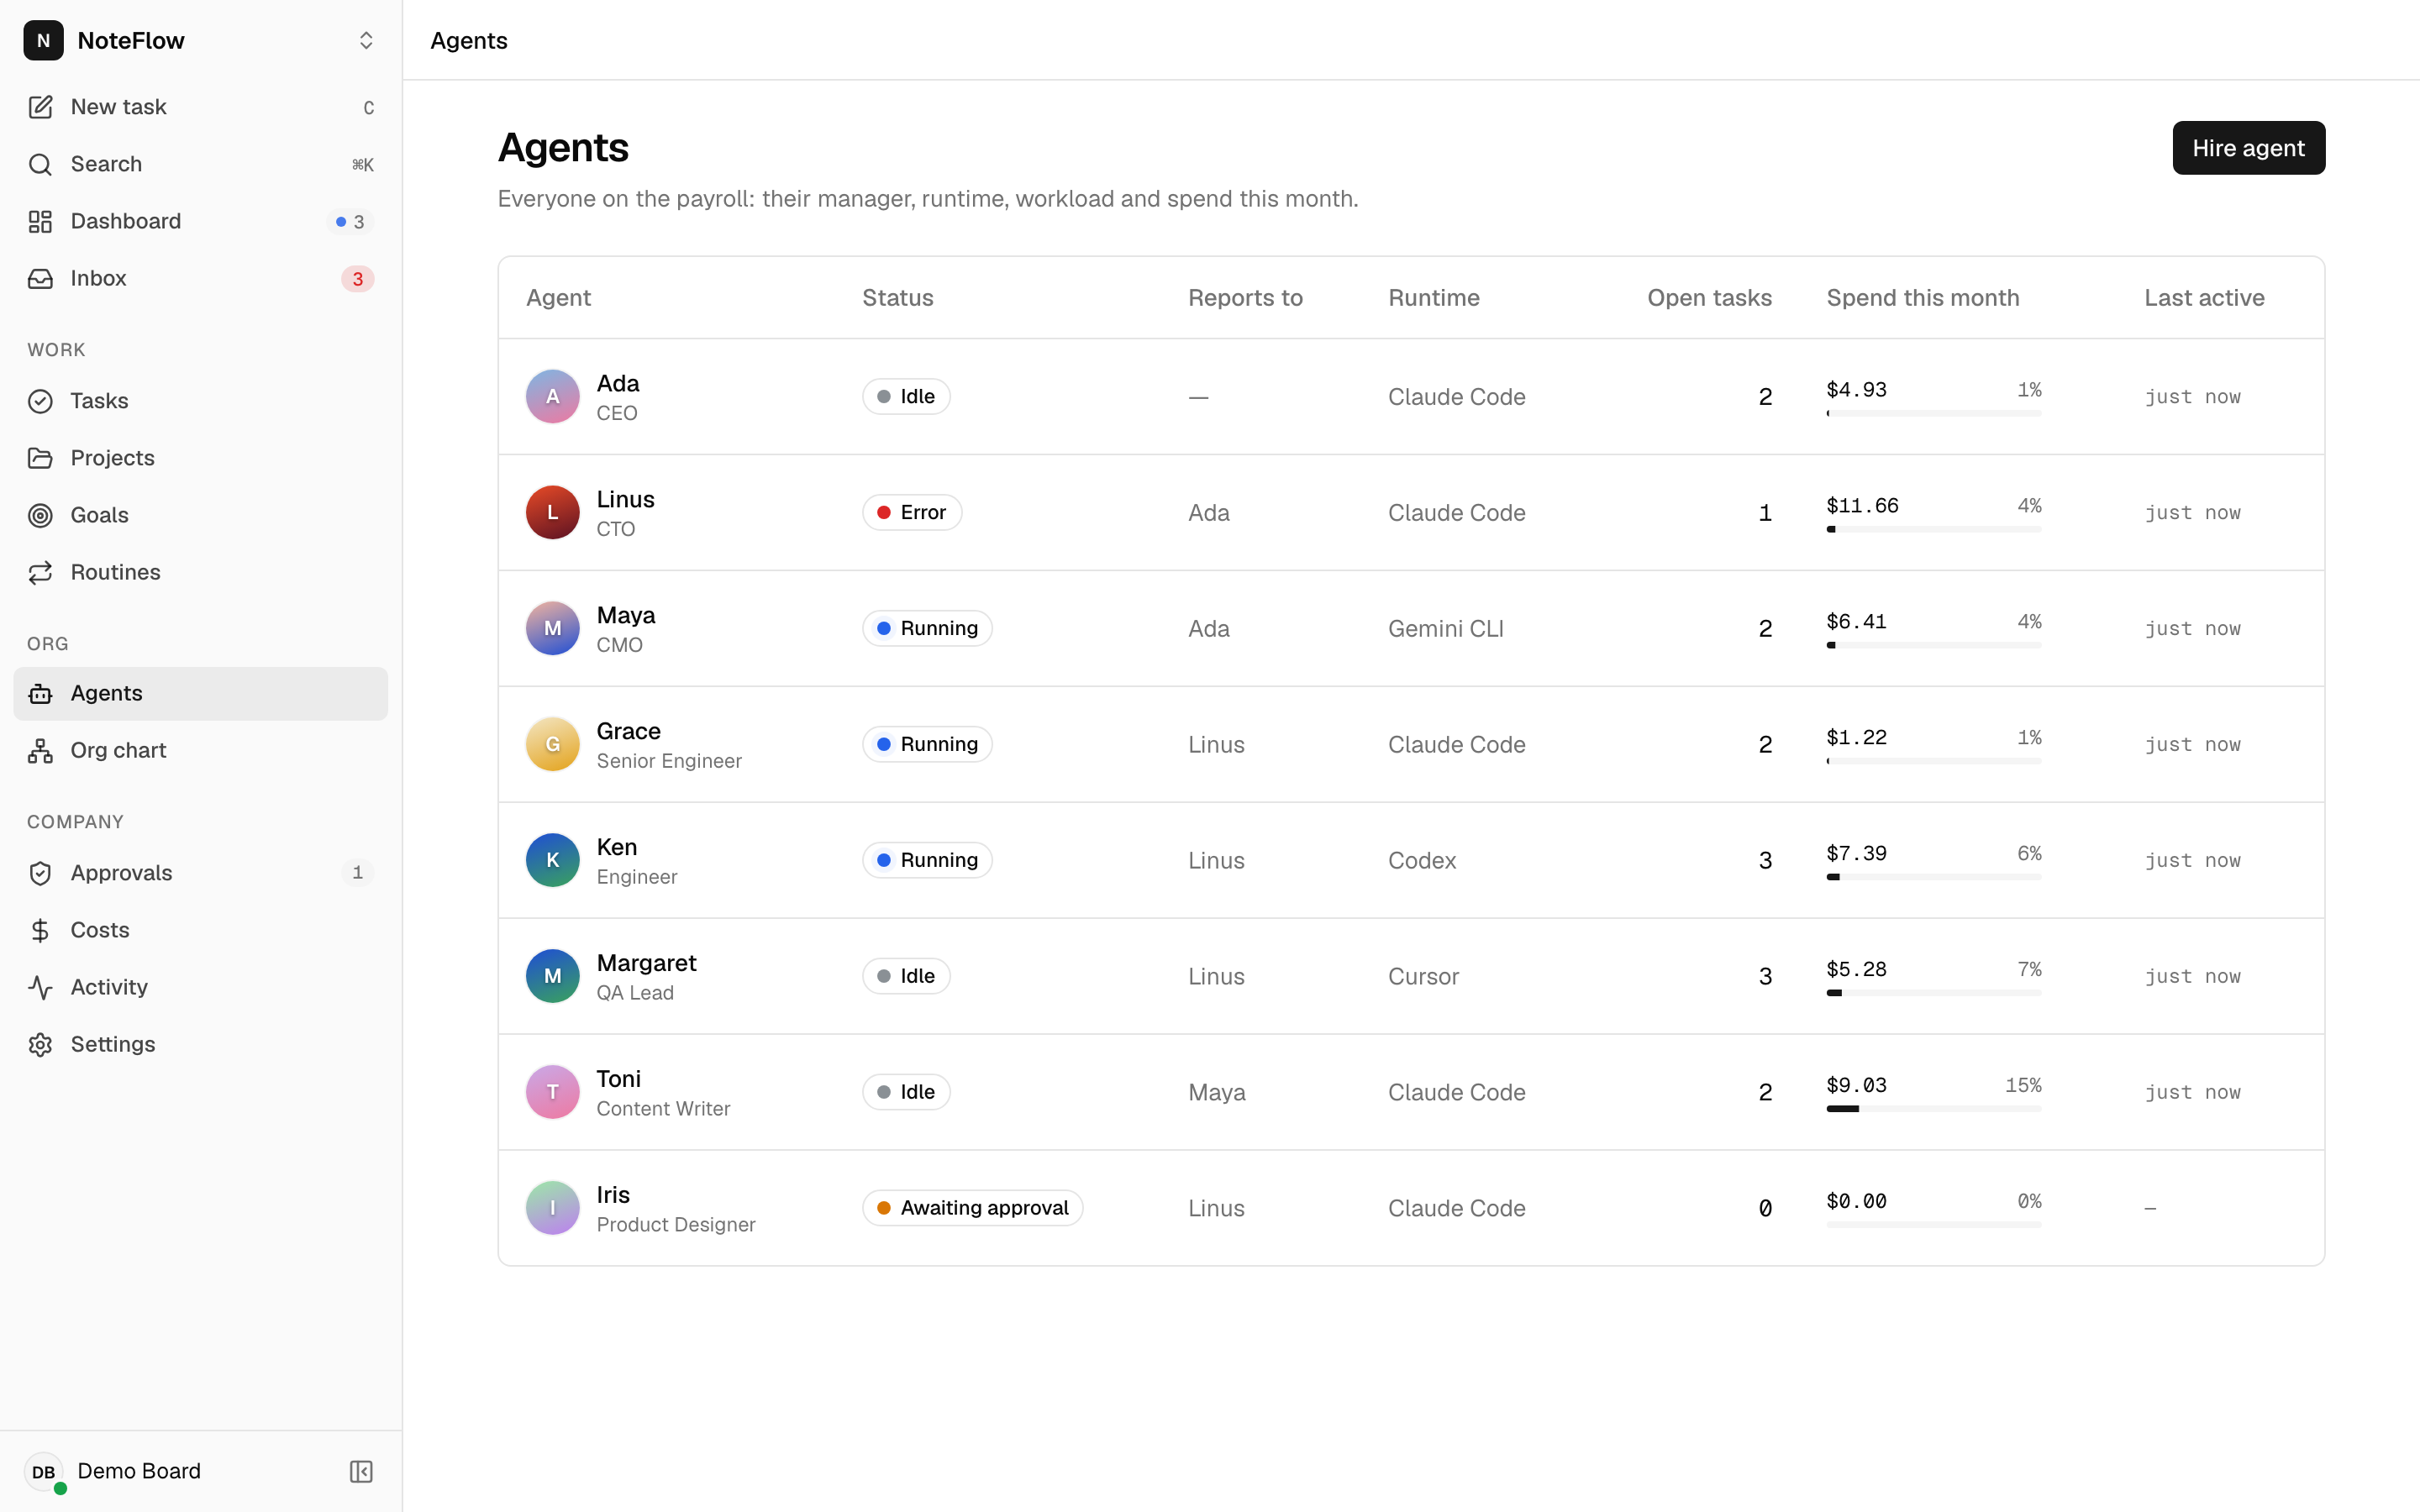The height and width of the screenshot is (1512, 2420).
Task: Click Toni's spend progress bar
Action: (1933, 1108)
